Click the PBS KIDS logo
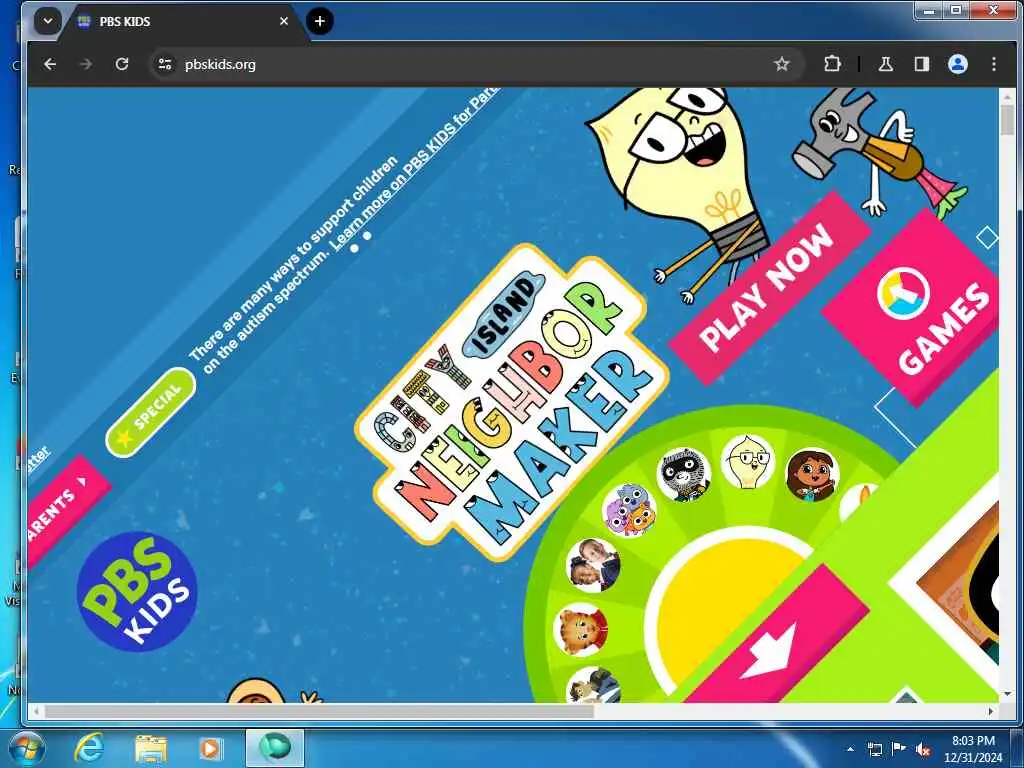Viewport: 1024px width, 768px height. pyautogui.click(x=137, y=592)
